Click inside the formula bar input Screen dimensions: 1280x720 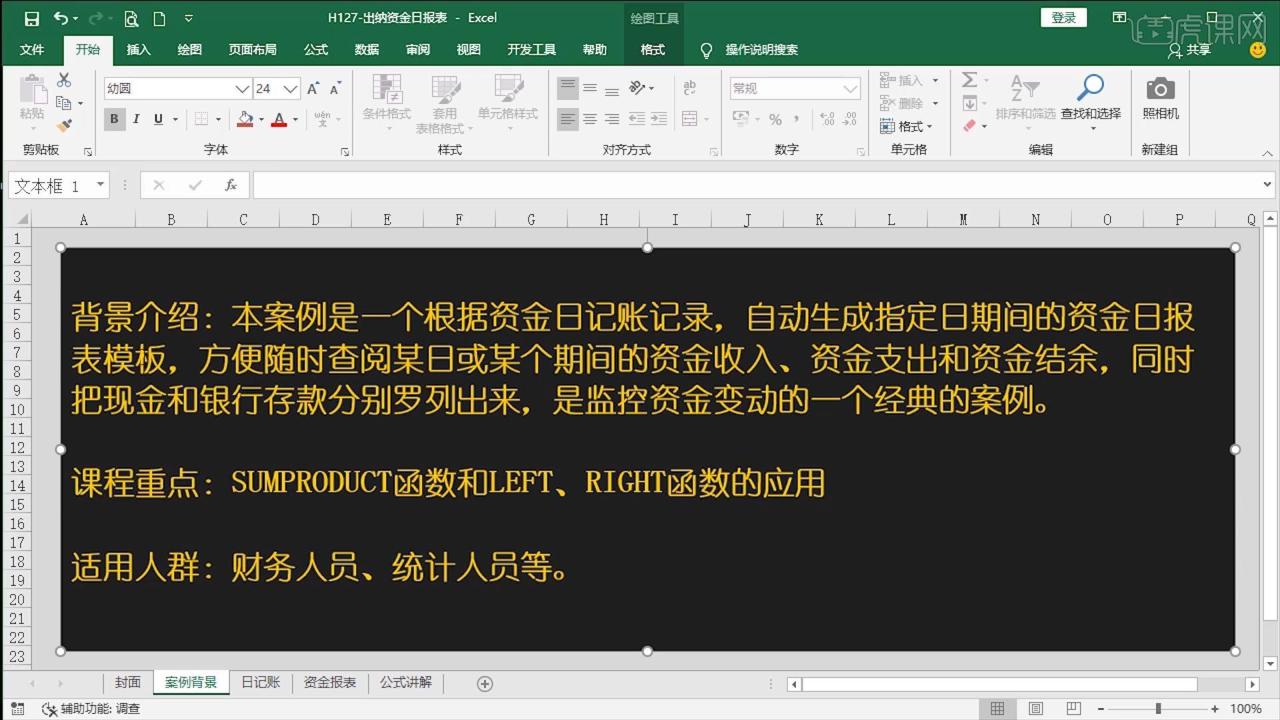[755, 185]
